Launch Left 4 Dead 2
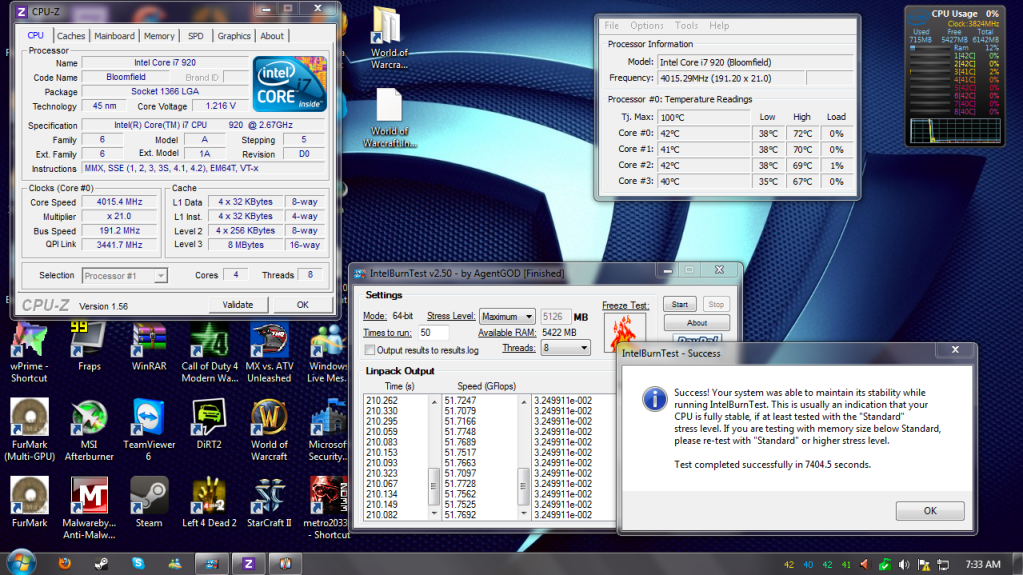Viewport: 1023px width, 575px height. (x=209, y=495)
